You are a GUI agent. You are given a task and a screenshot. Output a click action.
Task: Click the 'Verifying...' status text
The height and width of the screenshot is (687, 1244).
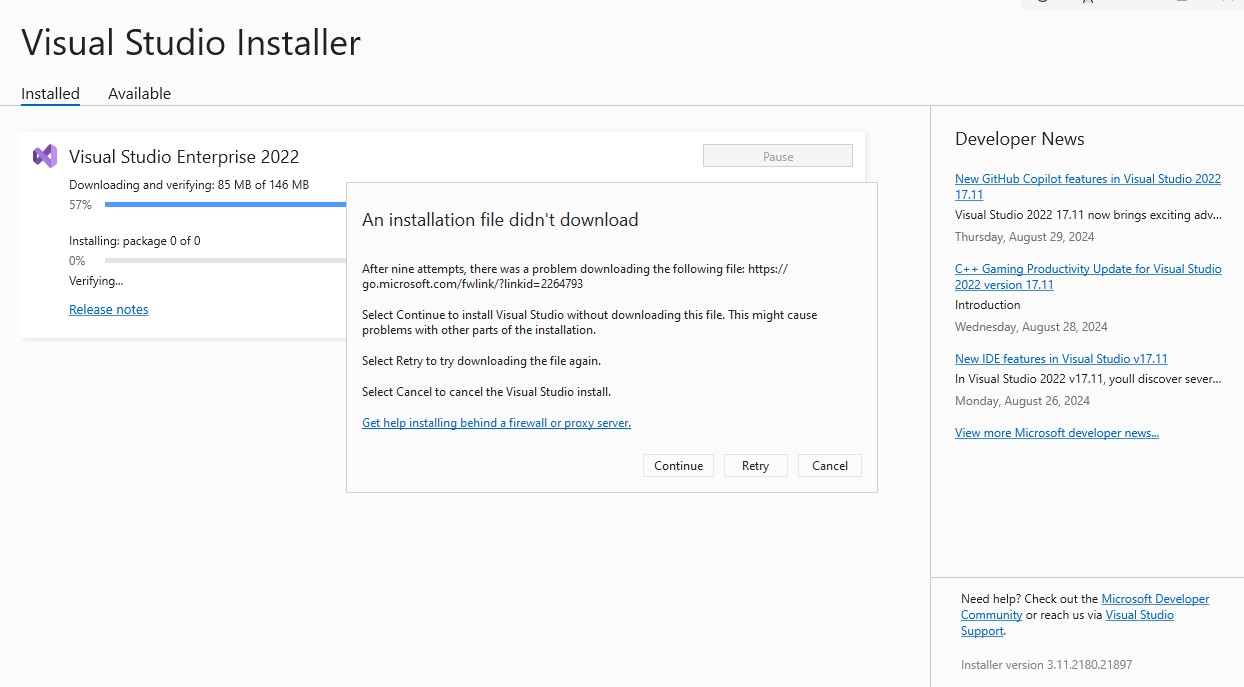pos(96,281)
